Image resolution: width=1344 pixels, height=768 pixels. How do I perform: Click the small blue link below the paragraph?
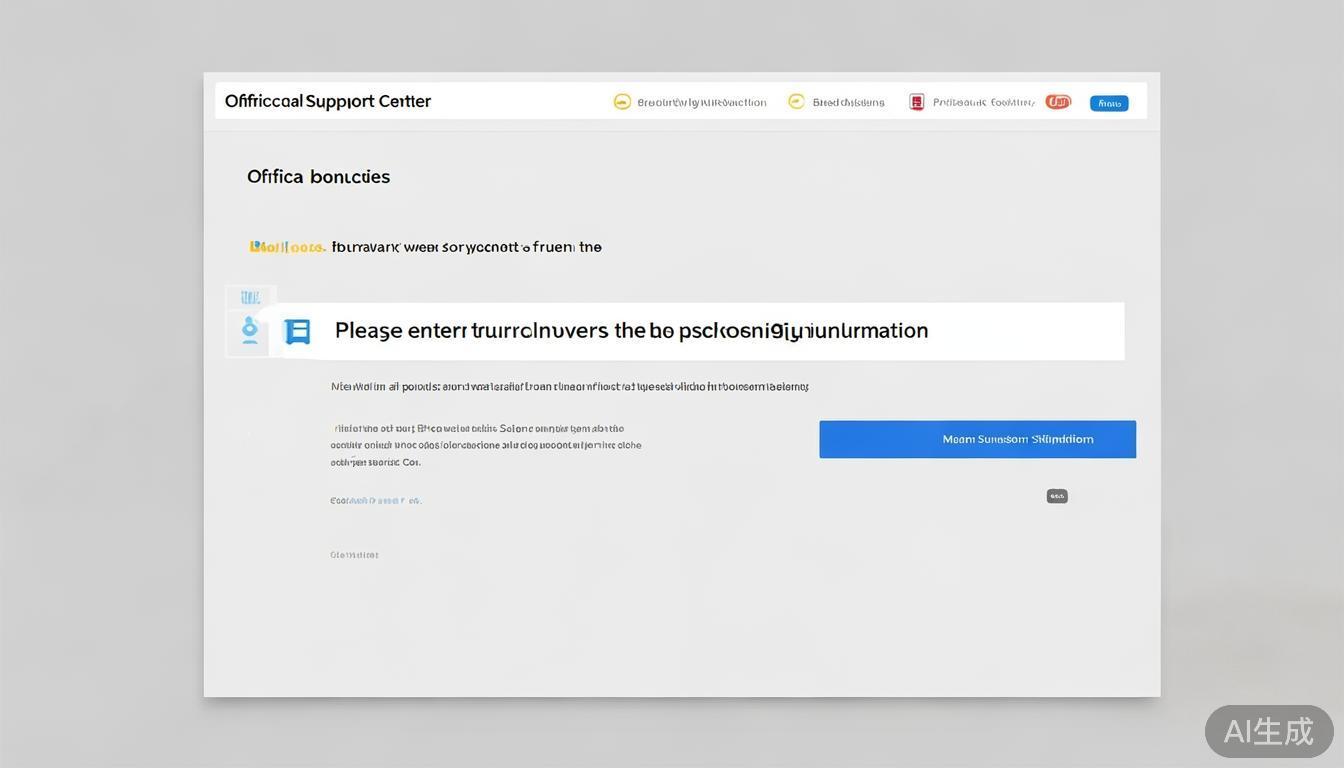click(x=376, y=501)
